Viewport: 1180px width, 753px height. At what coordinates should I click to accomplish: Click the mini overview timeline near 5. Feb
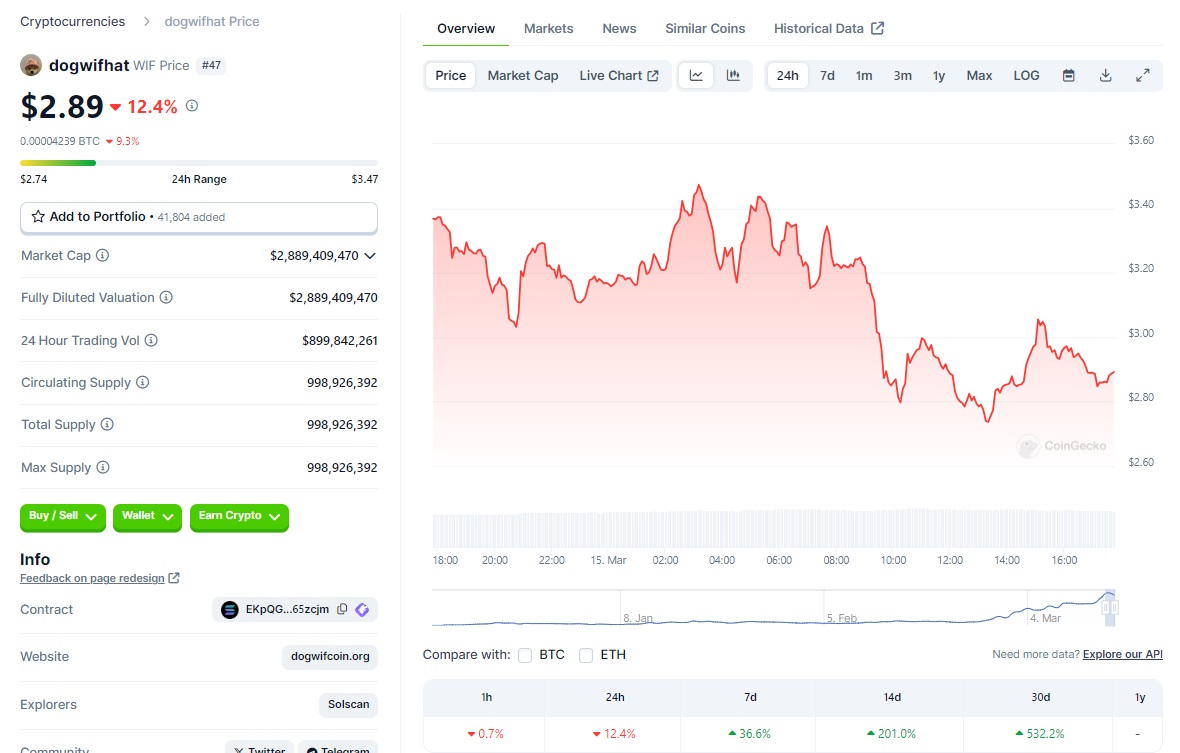tap(841, 618)
